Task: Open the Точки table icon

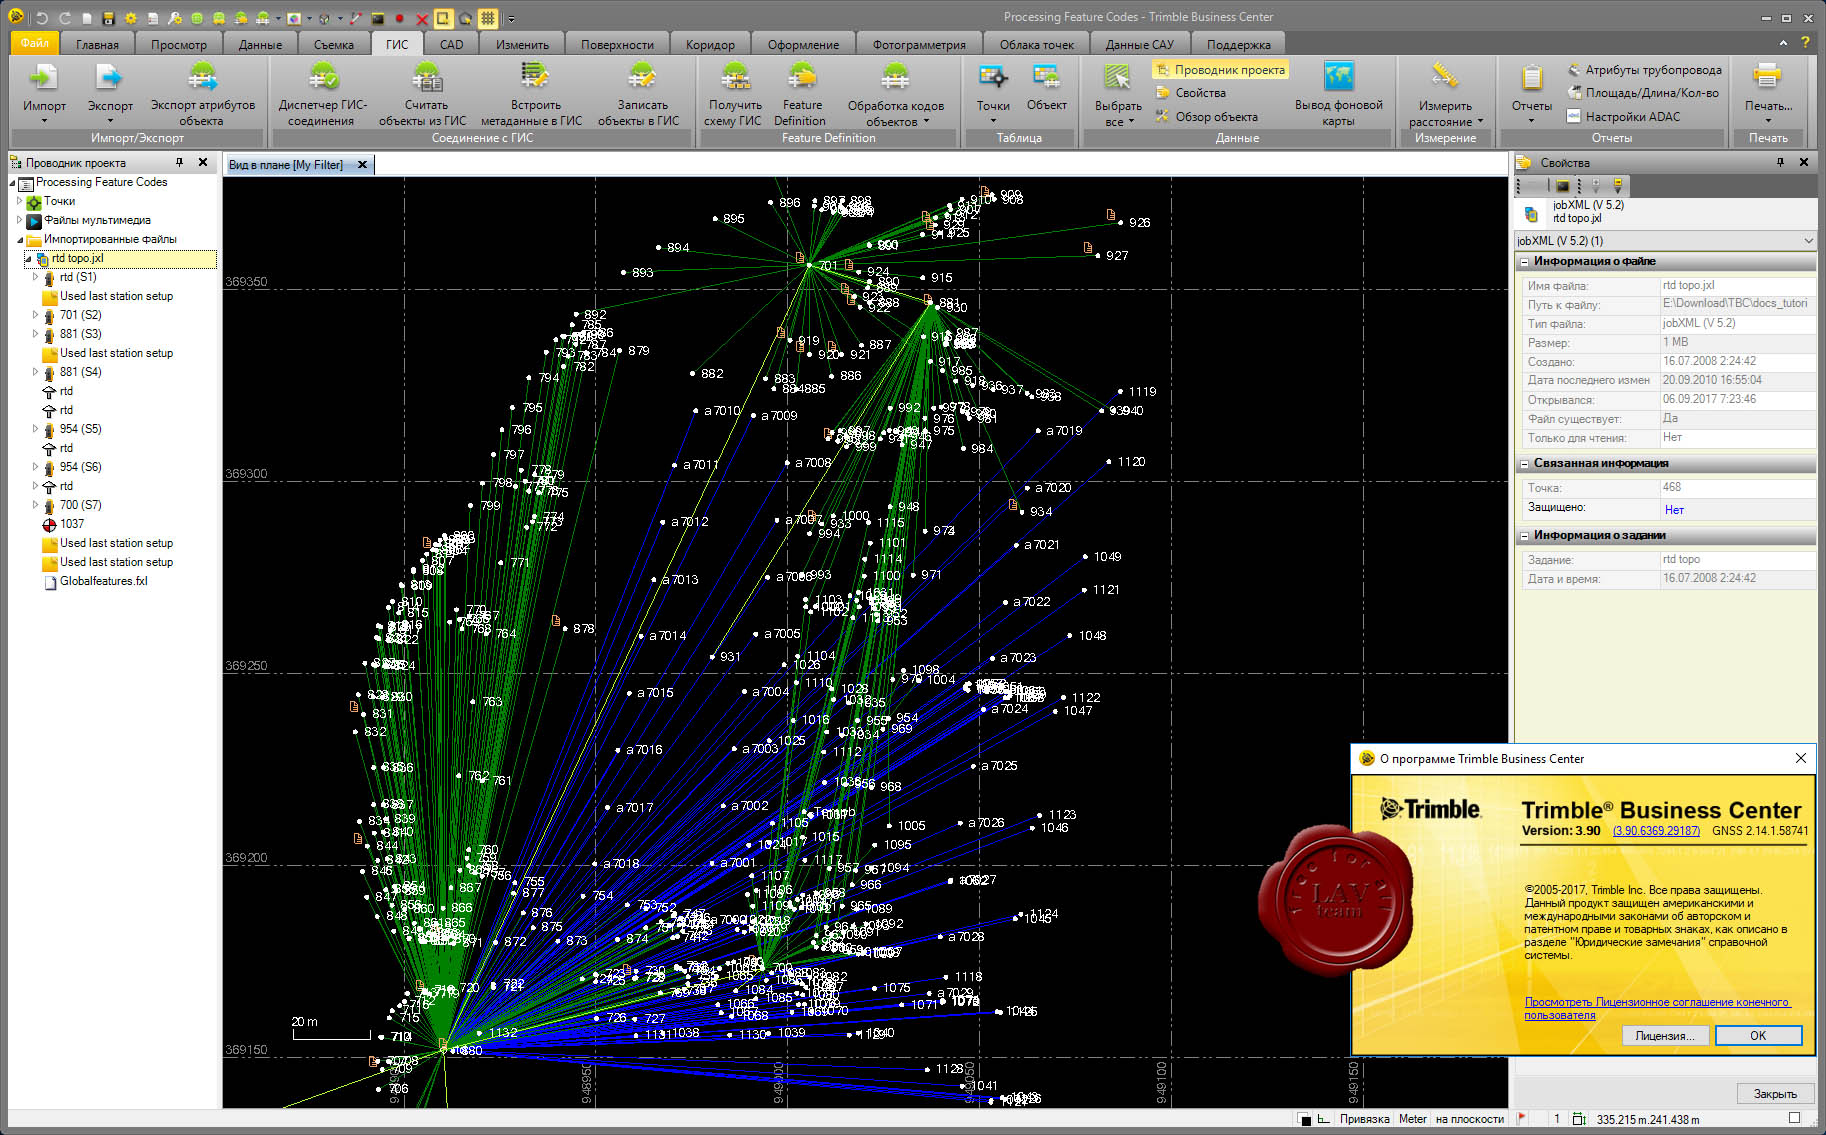Action: (993, 77)
